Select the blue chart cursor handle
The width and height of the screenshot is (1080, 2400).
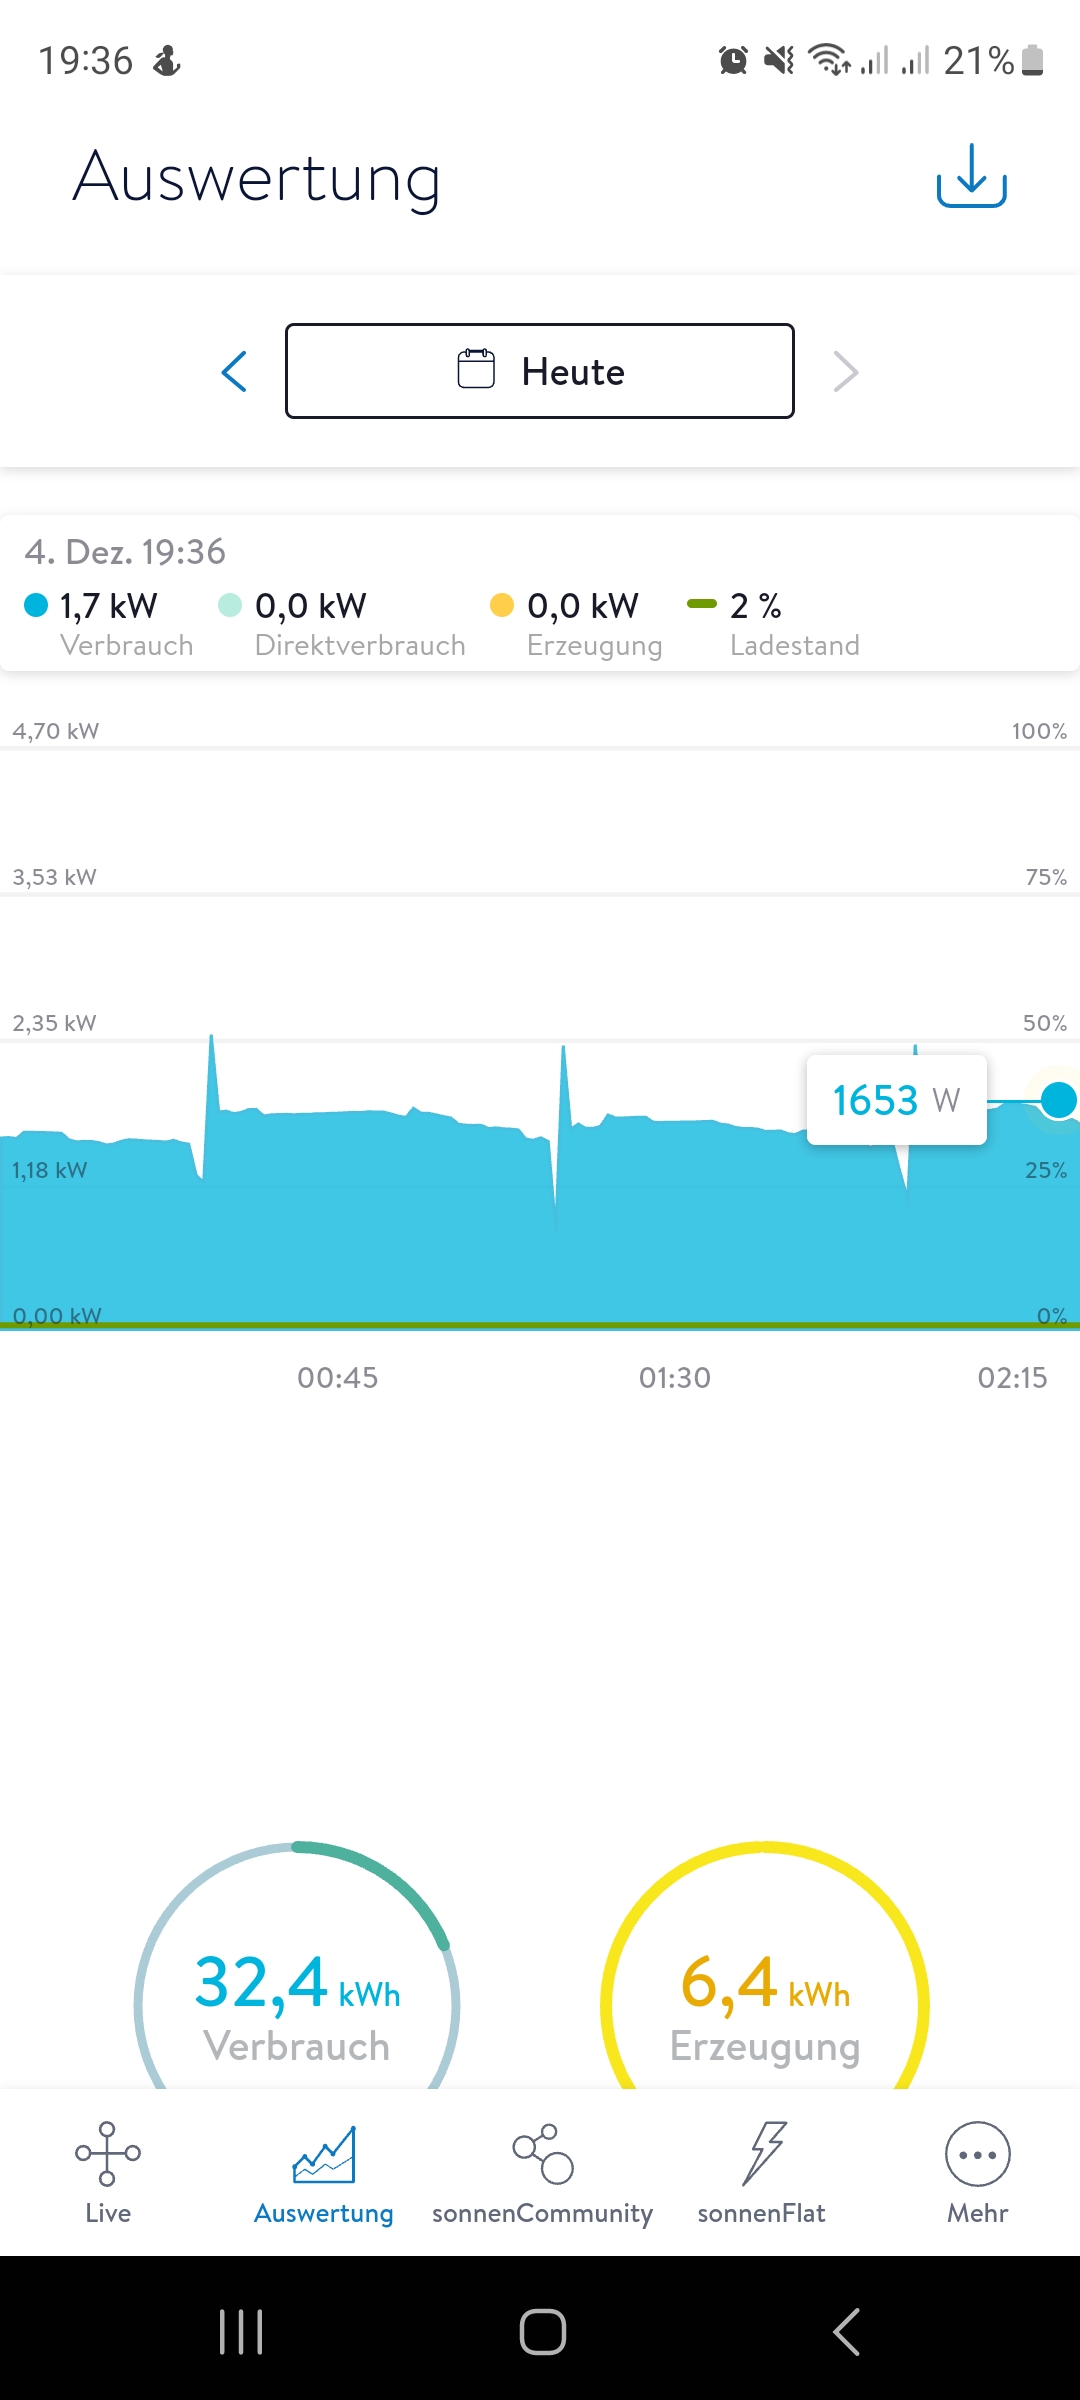click(1058, 1100)
